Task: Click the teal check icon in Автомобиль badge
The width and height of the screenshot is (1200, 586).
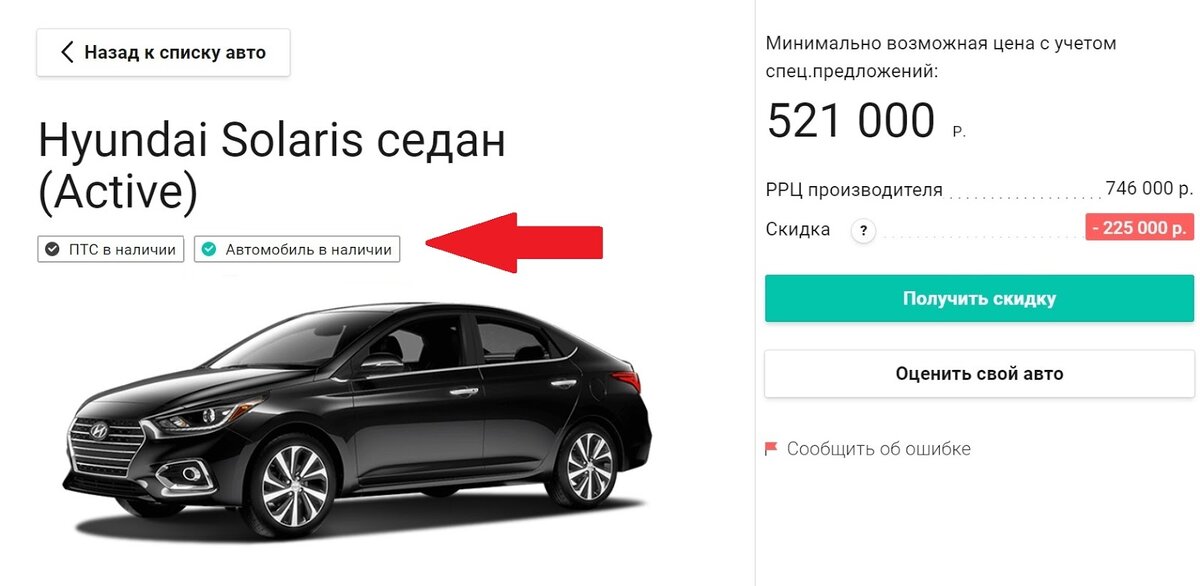Action: (209, 250)
